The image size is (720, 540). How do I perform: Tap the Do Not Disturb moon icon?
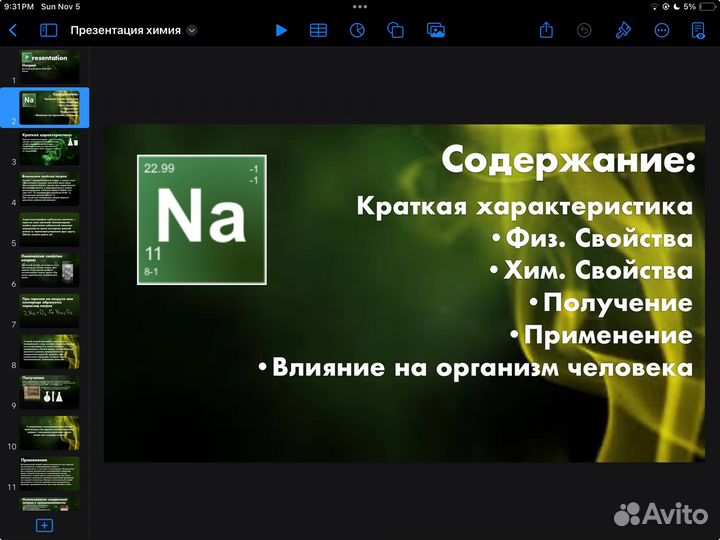[x=676, y=7]
